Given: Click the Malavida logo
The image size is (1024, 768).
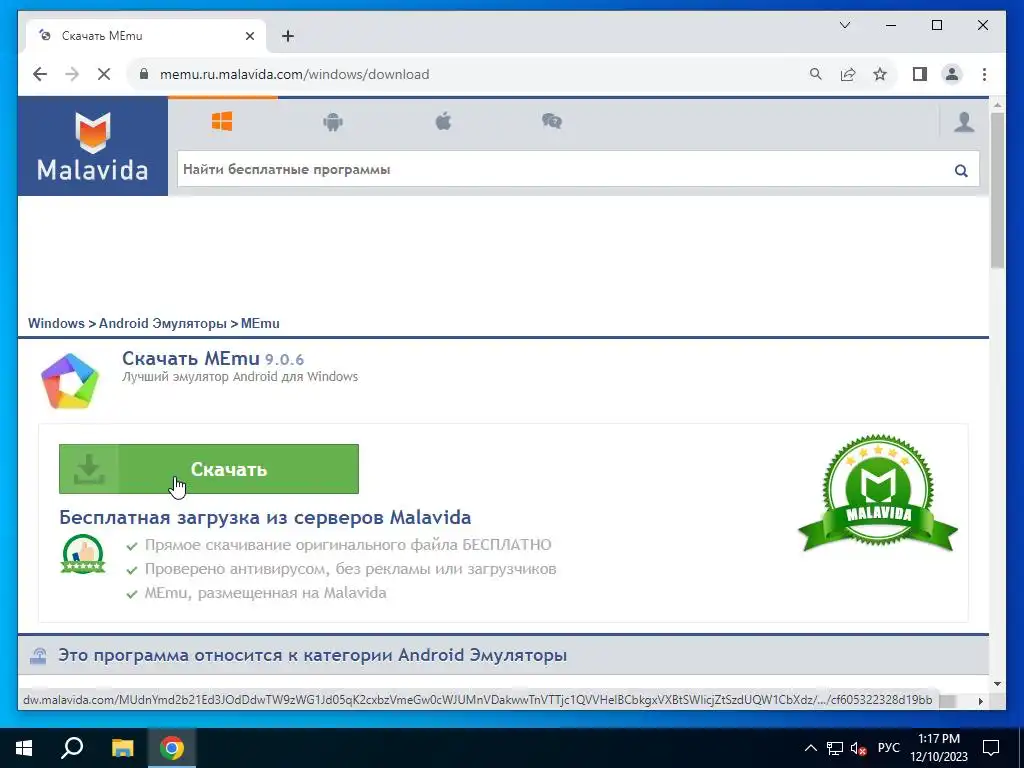Looking at the screenshot, I should coord(93,146).
